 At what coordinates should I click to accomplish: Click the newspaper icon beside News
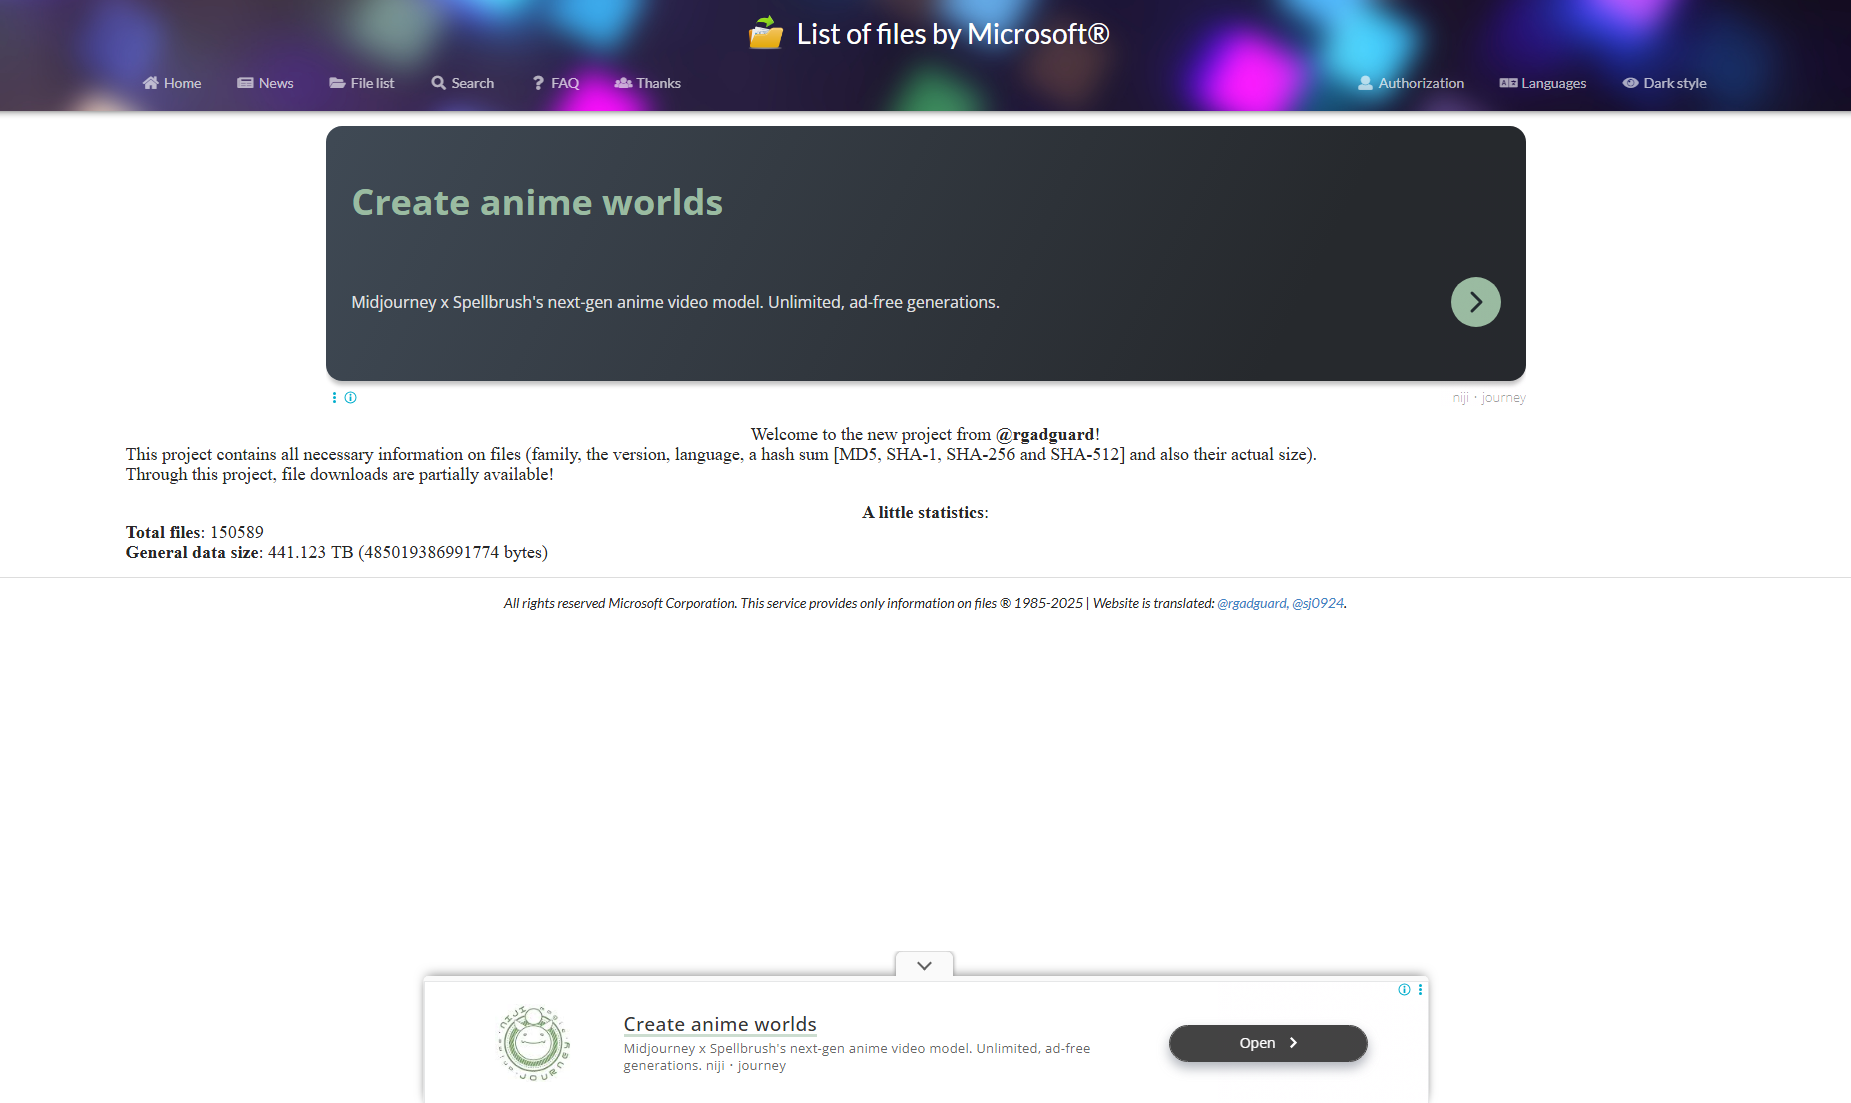245,83
